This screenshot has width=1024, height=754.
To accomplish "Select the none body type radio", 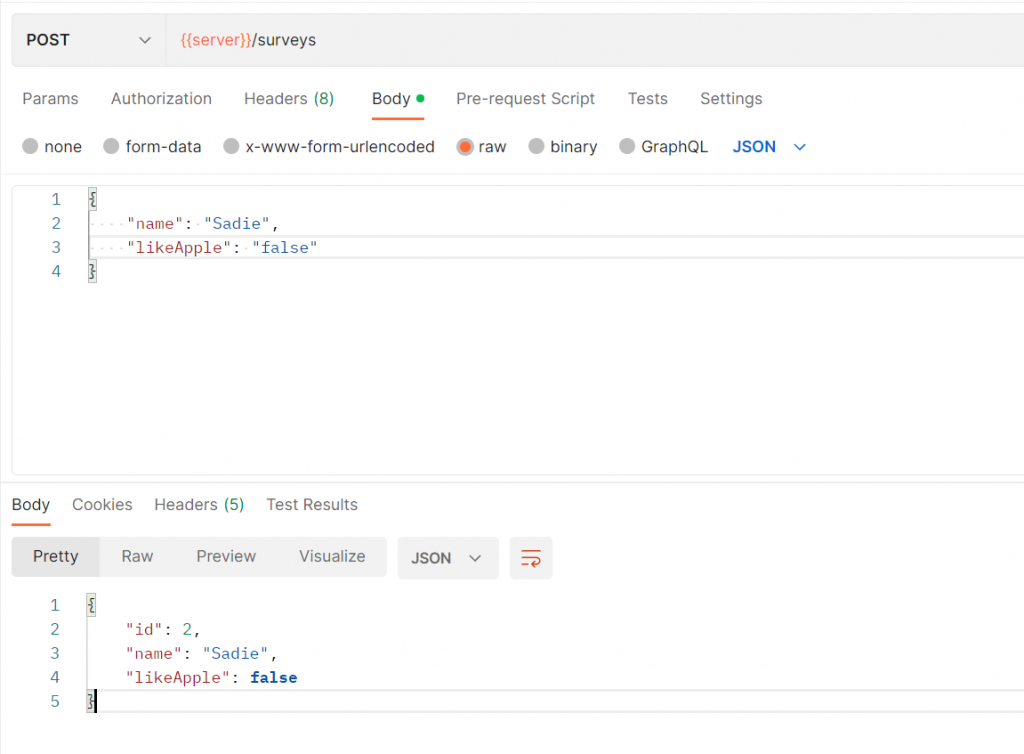I will tap(30, 146).
